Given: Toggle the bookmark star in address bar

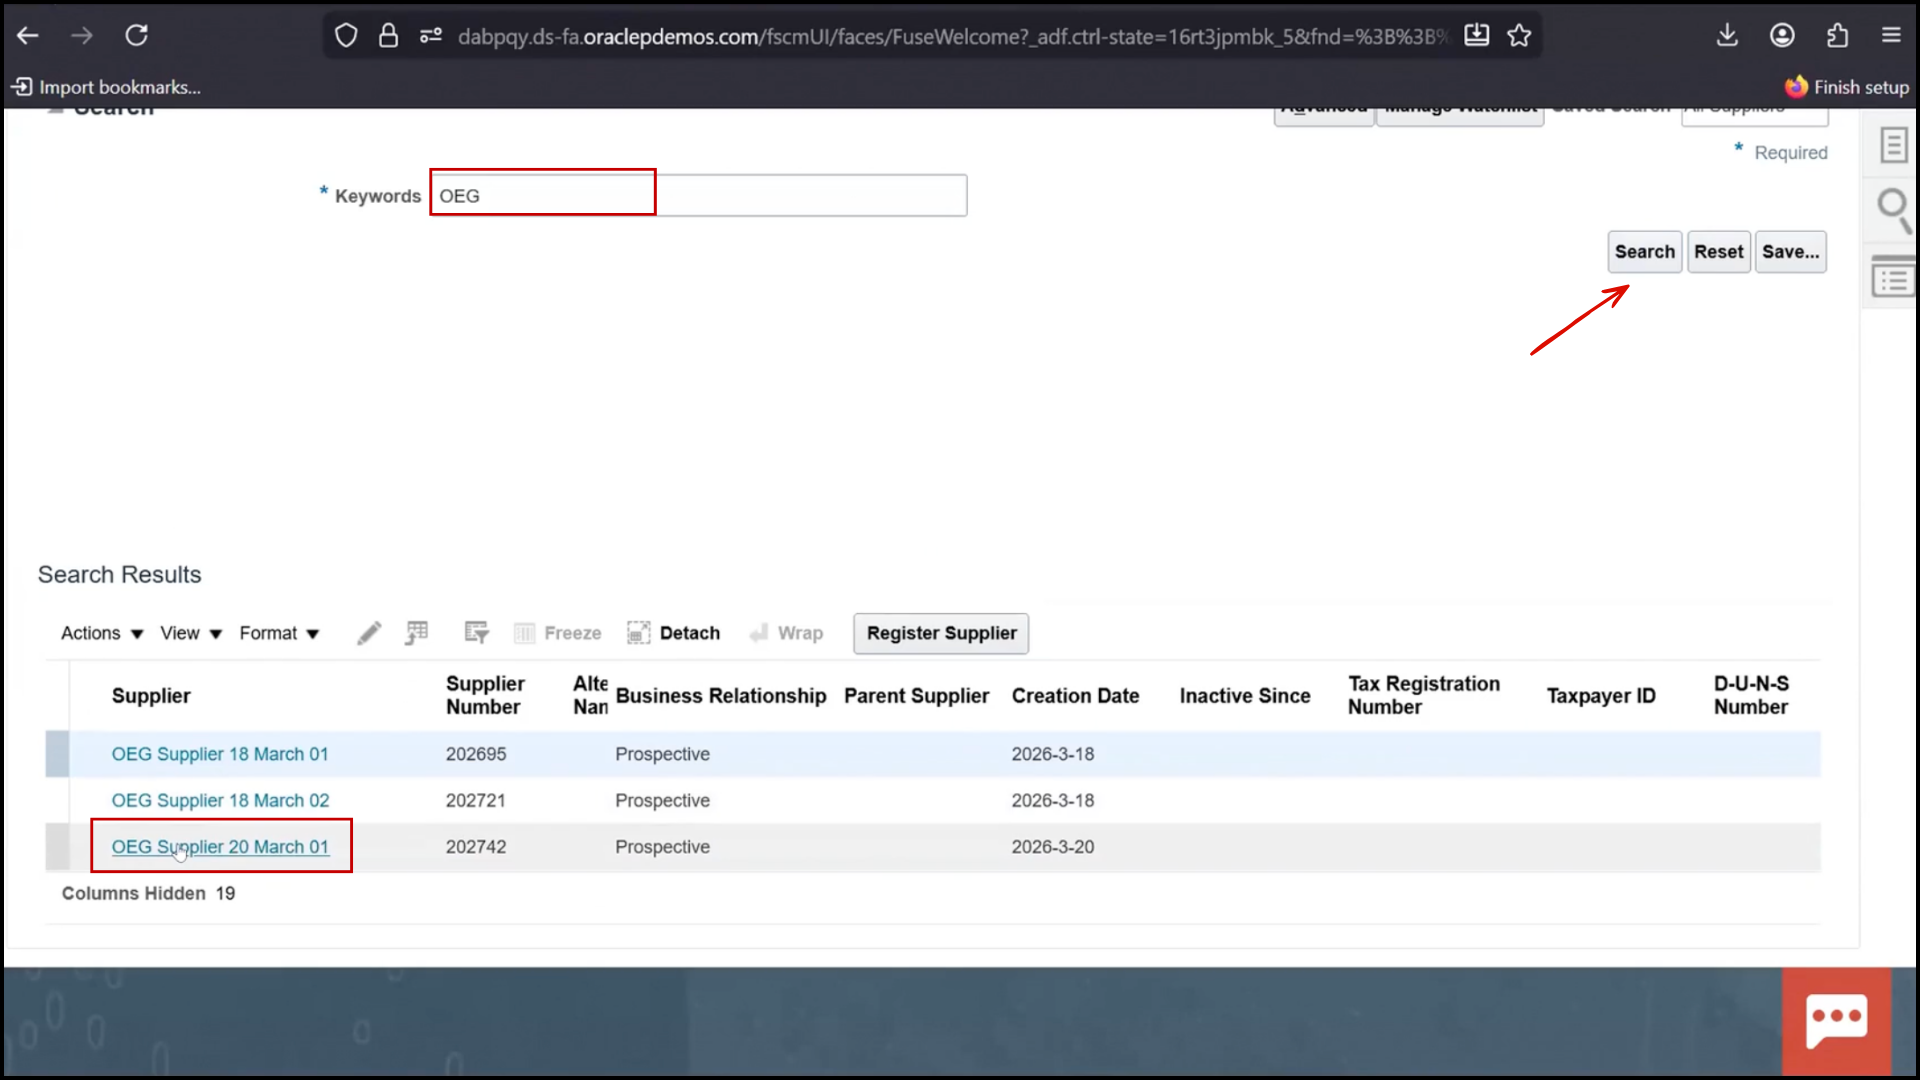Looking at the screenshot, I should [x=1519, y=35].
